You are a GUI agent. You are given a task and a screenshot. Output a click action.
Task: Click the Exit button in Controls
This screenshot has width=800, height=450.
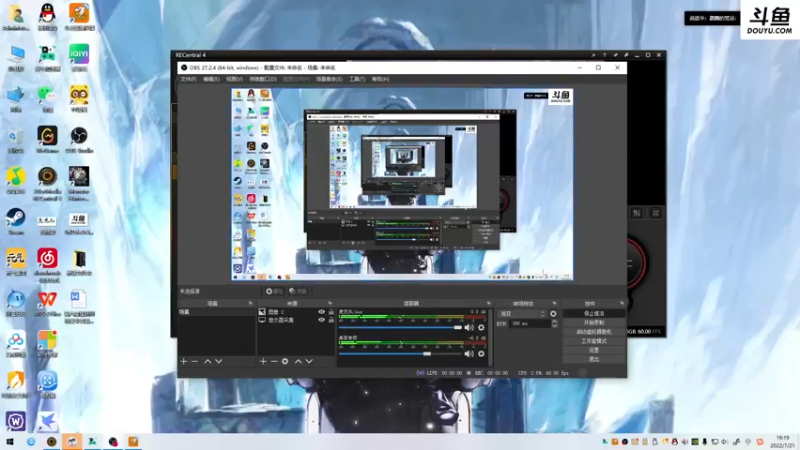pos(594,359)
